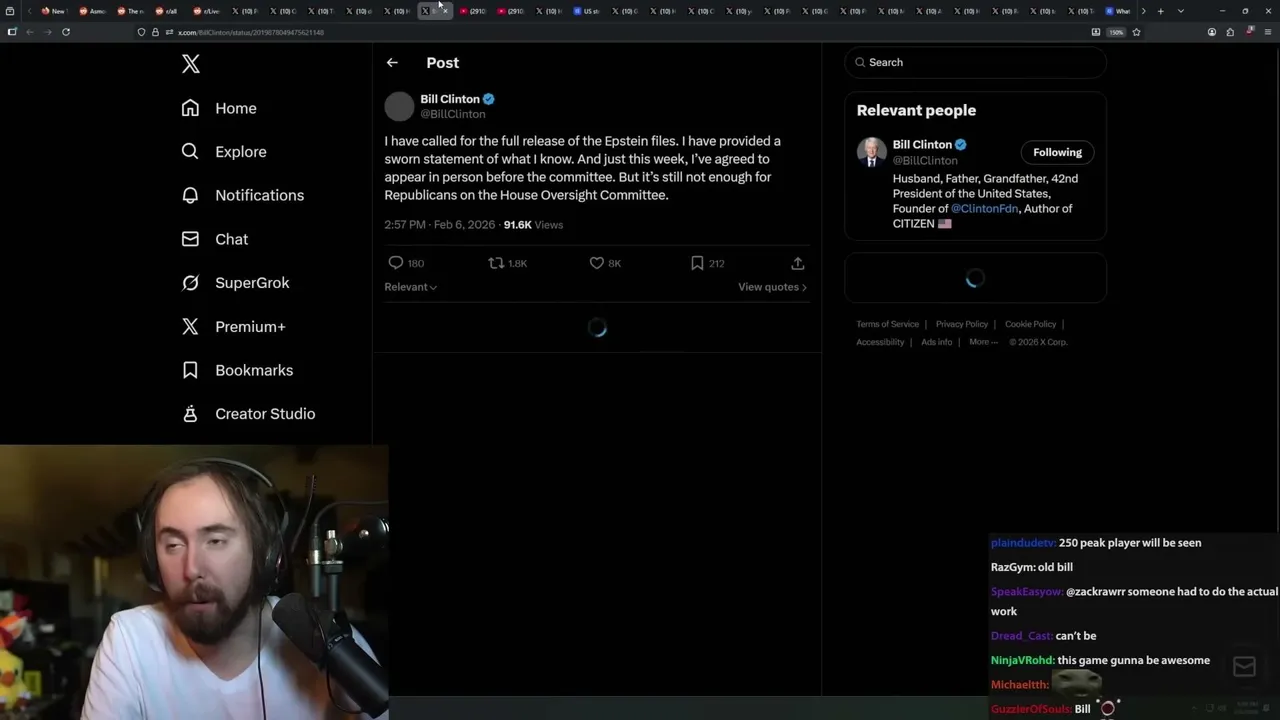Click the floating messages envelope button
The width and height of the screenshot is (1280, 720).
click(x=1244, y=667)
